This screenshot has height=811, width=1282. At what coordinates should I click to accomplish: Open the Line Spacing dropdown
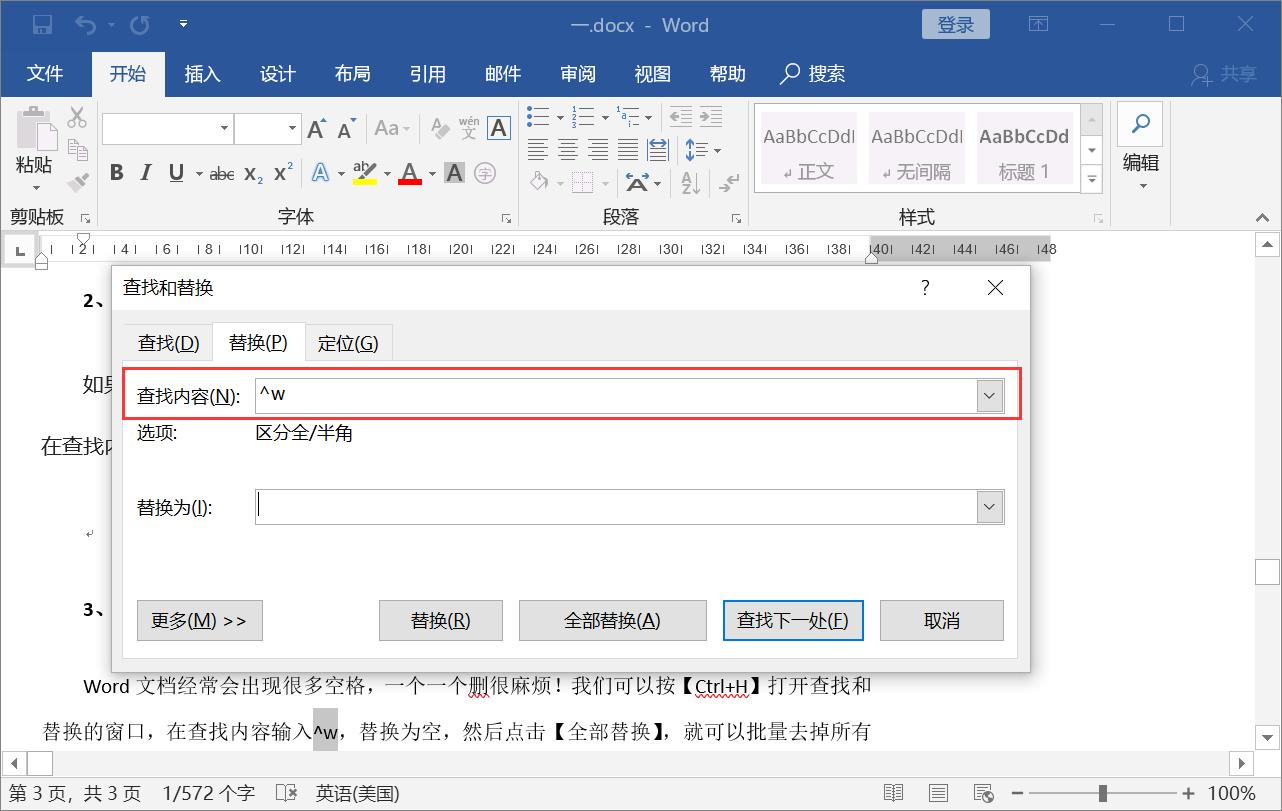pos(716,150)
